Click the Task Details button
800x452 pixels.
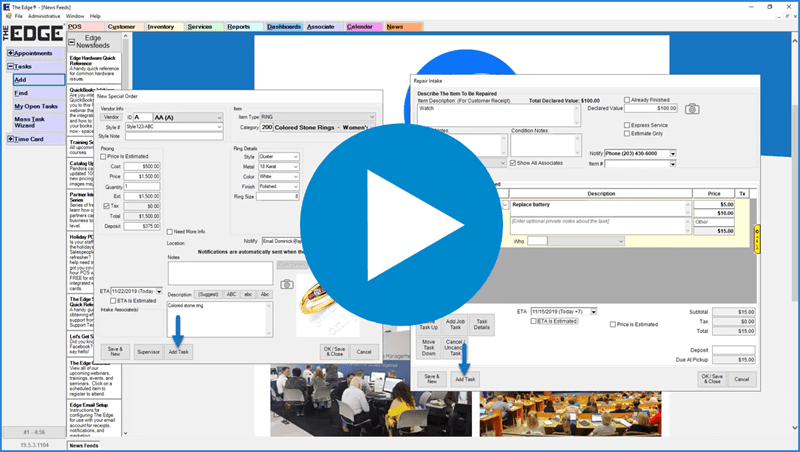pos(482,324)
